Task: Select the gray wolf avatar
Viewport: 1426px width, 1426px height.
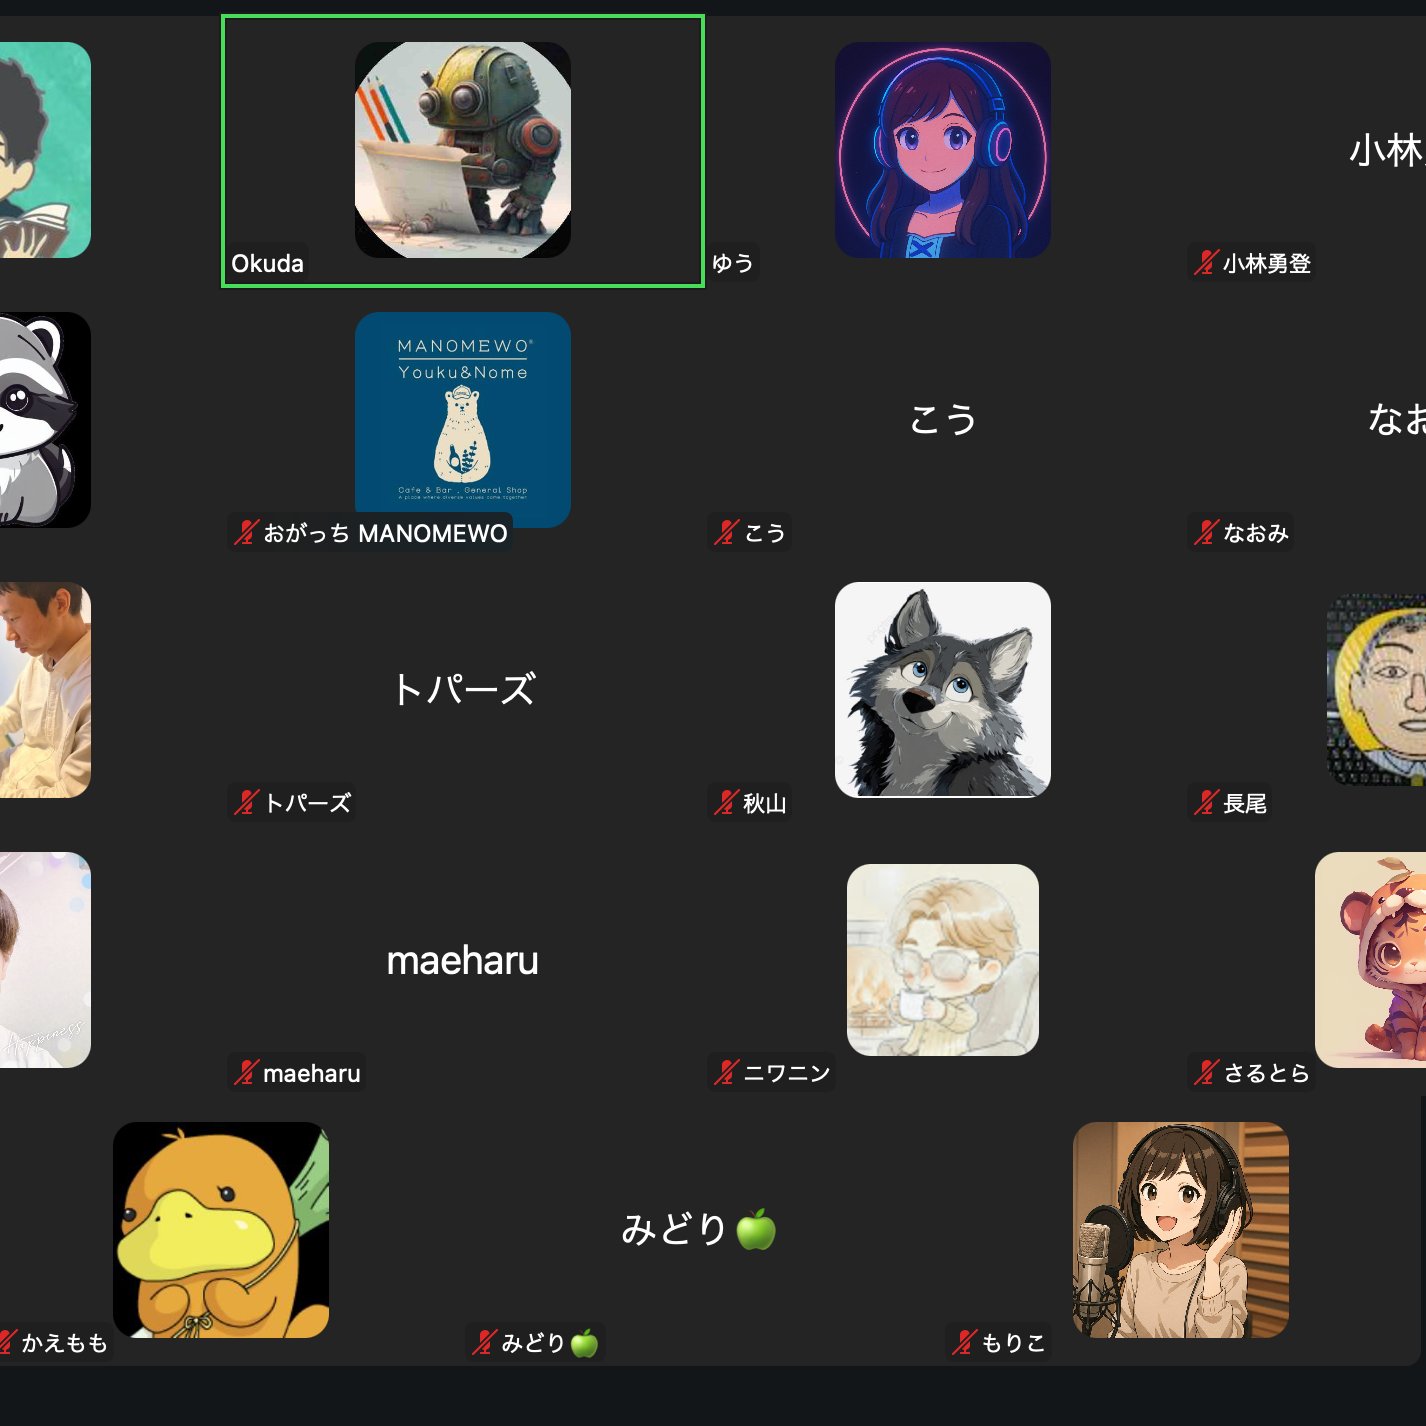Action: [x=943, y=690]
